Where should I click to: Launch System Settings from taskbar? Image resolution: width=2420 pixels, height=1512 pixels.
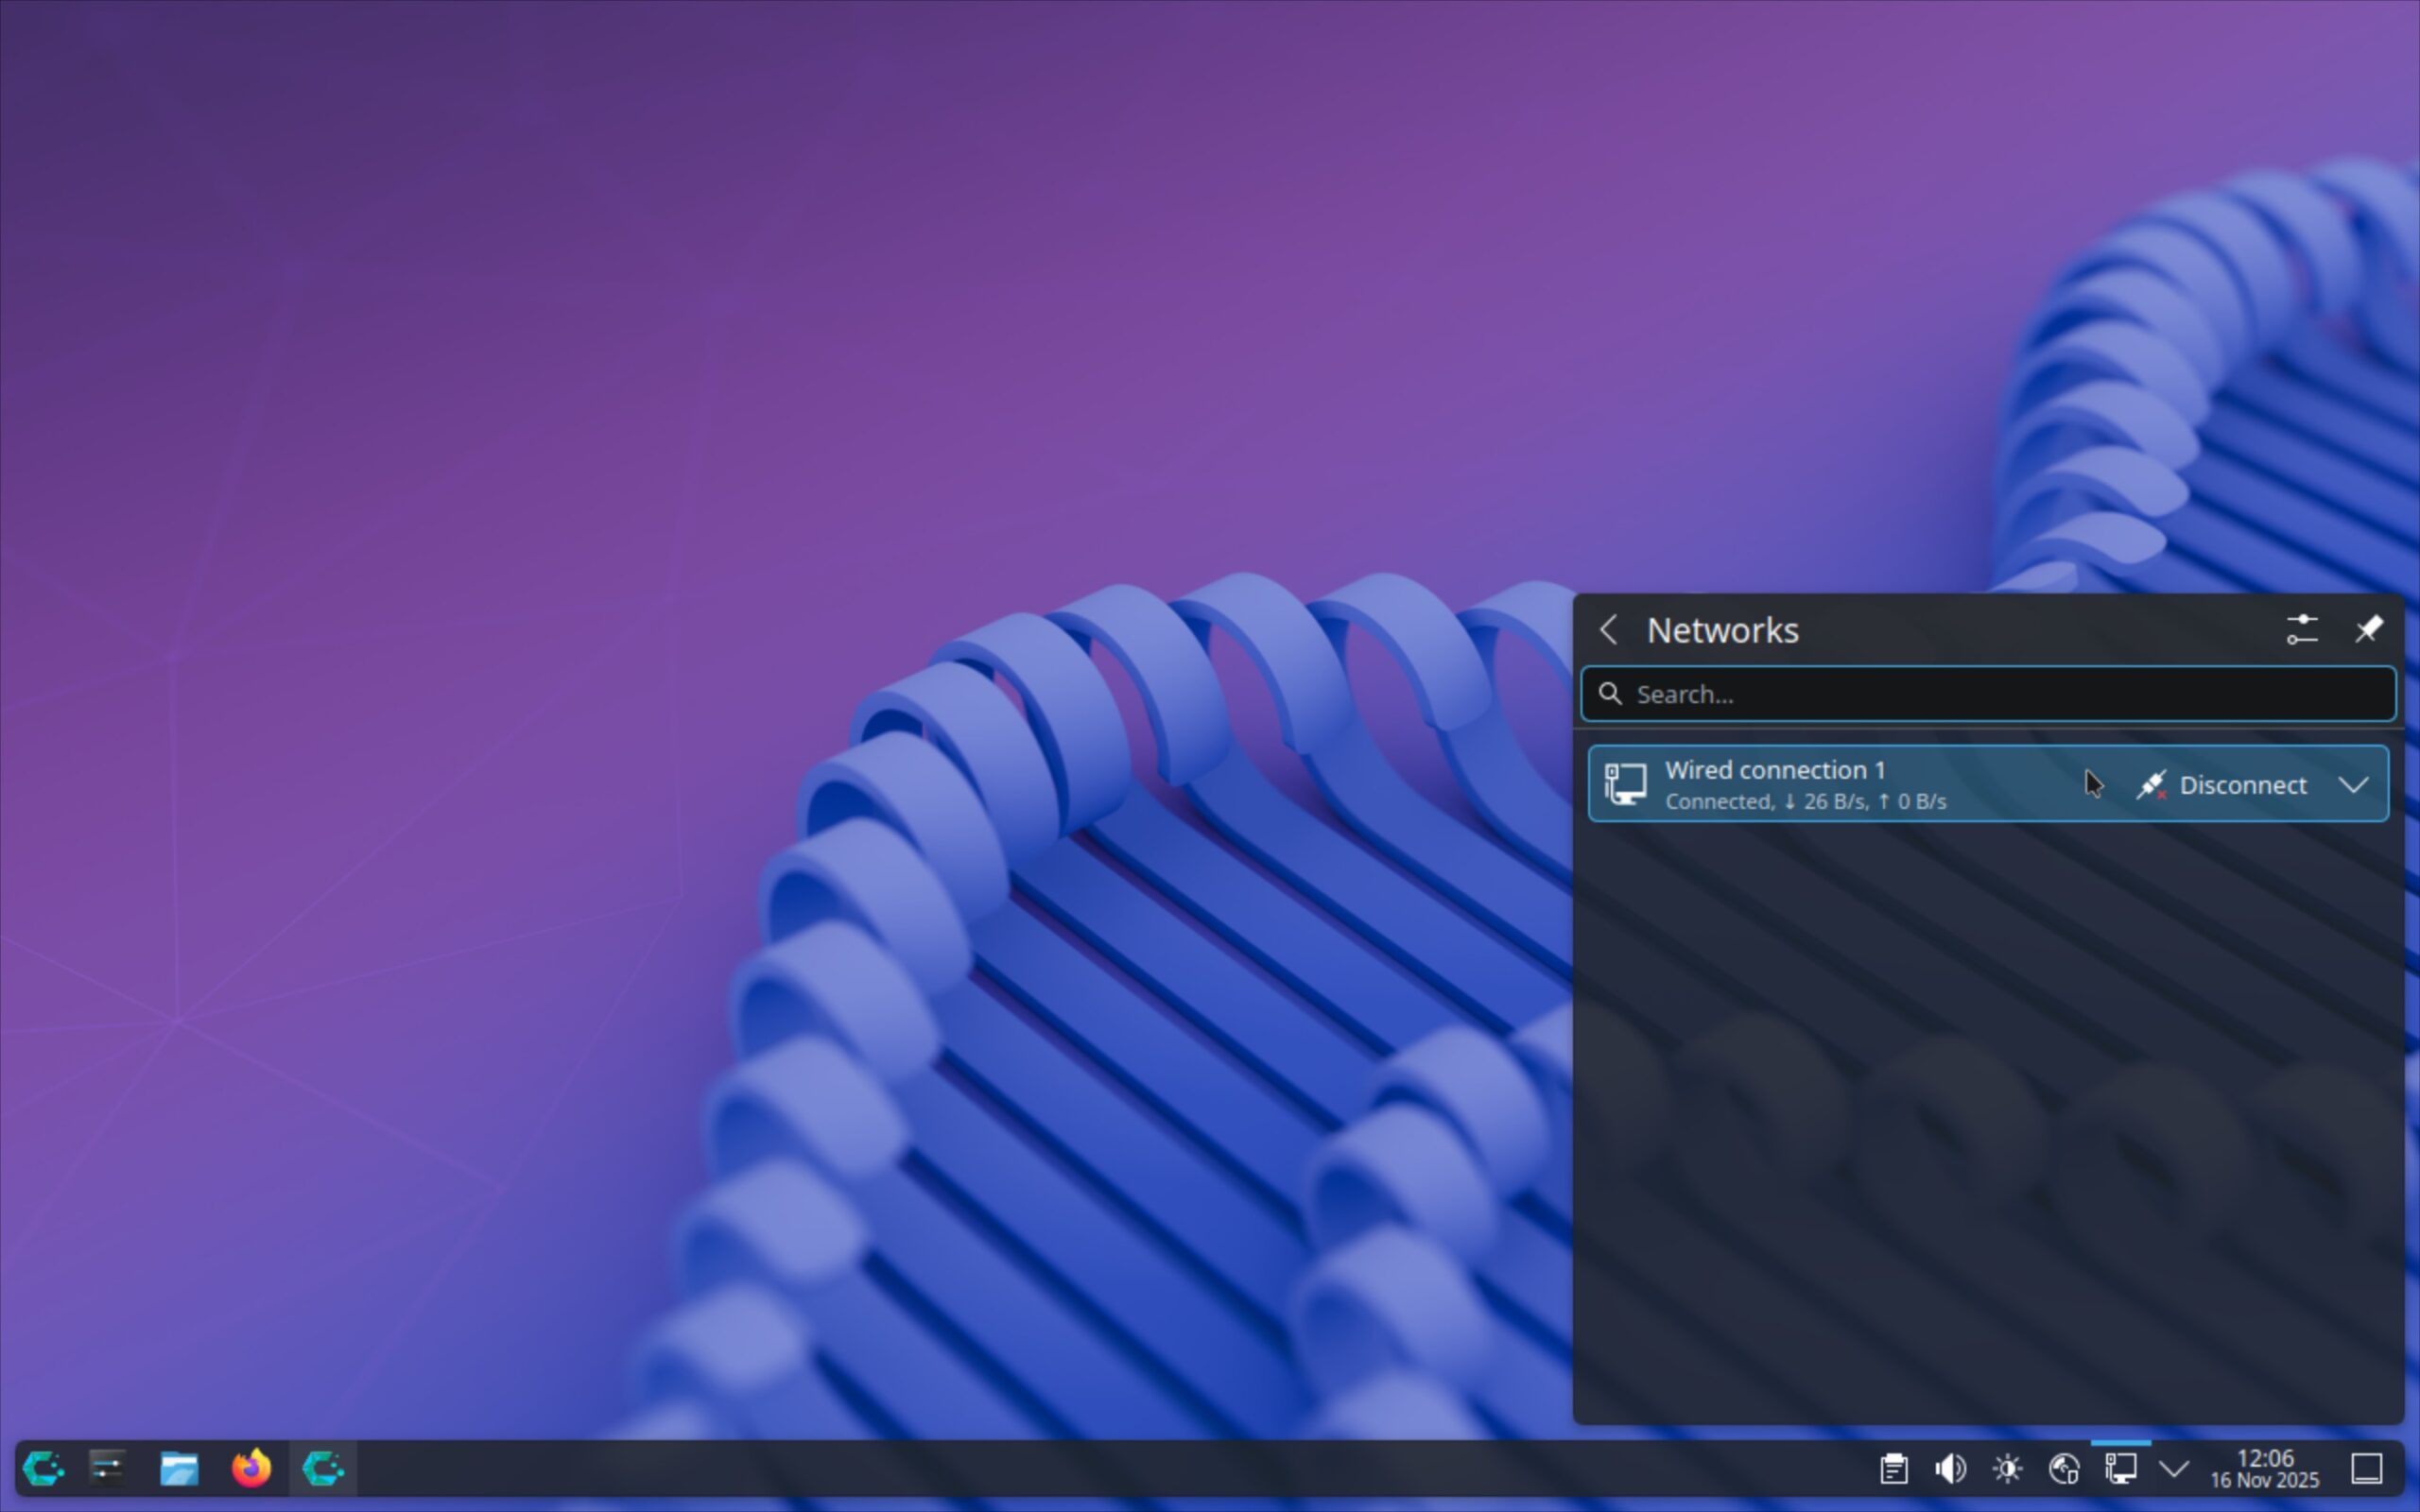tap(107, 1469)
